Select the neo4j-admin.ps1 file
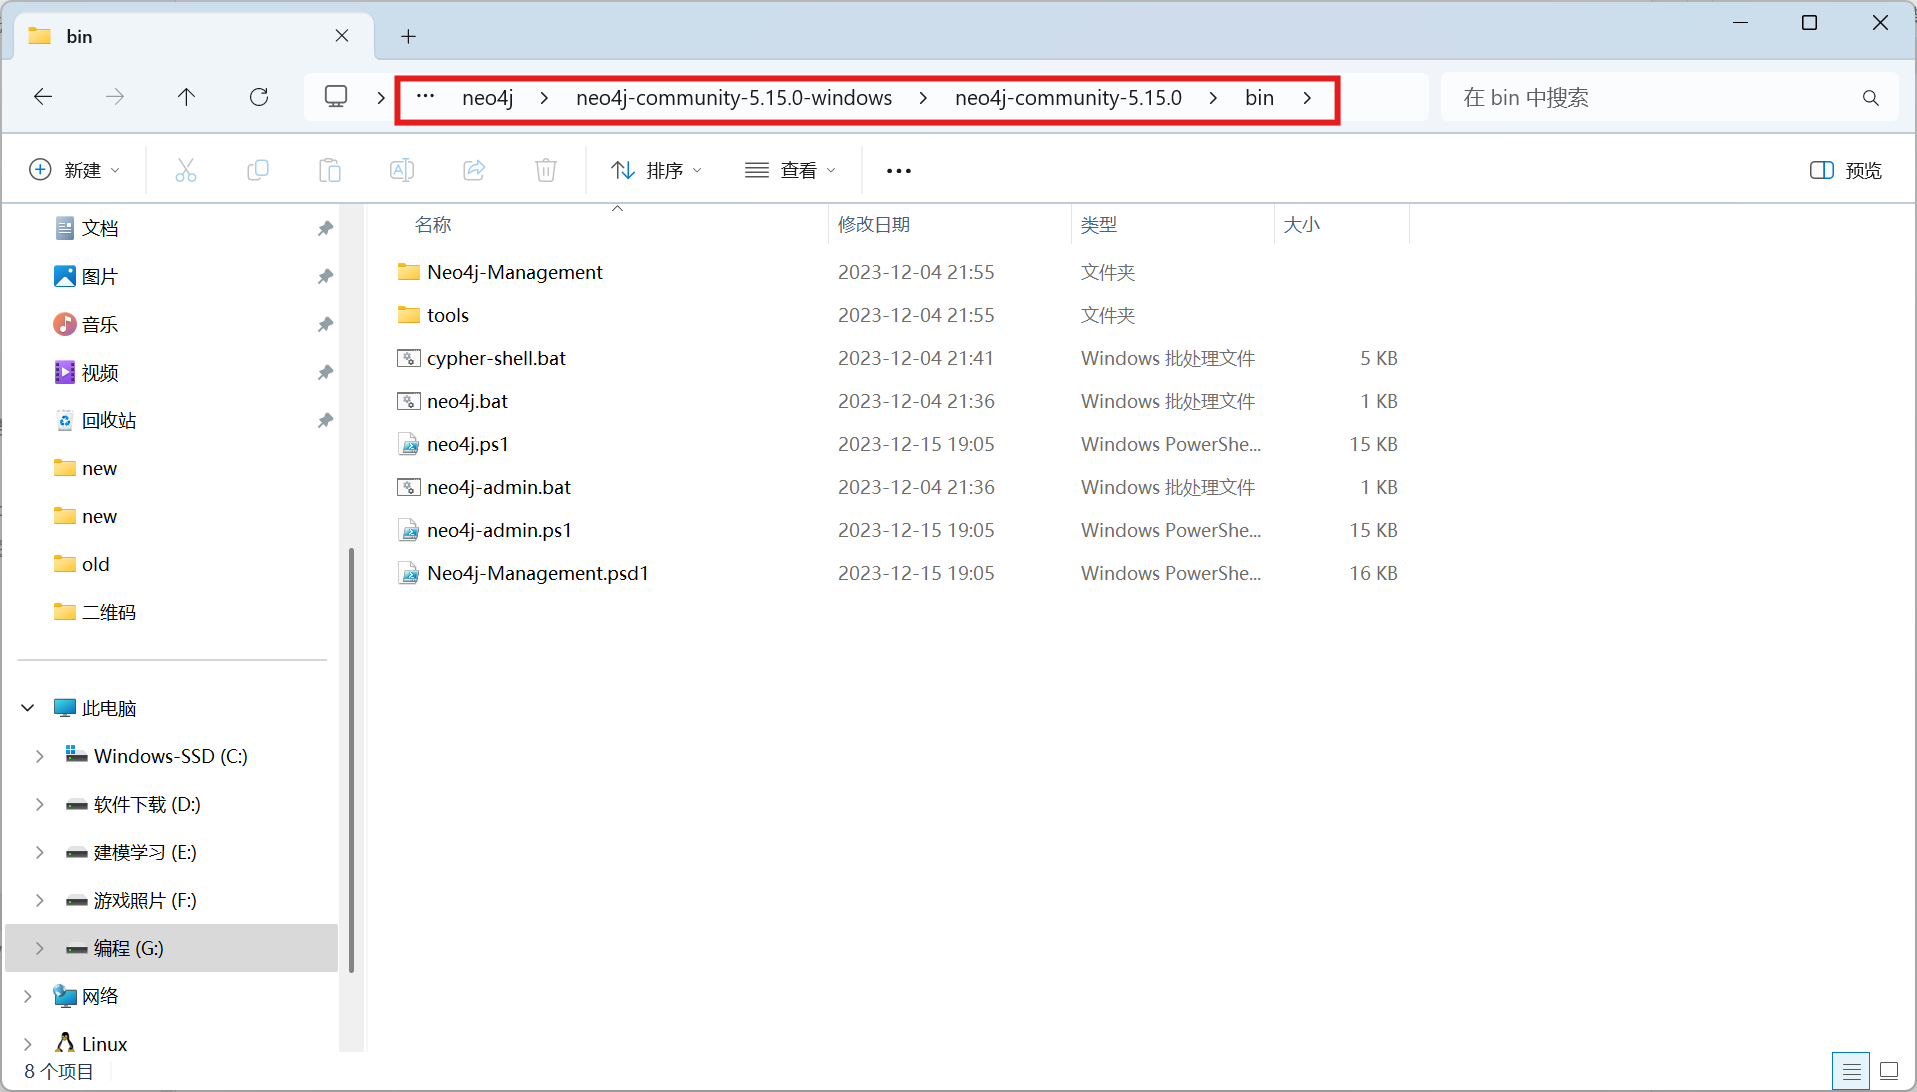The width and height of the screenshot is (1917, 1092). [x=499, y=530]
